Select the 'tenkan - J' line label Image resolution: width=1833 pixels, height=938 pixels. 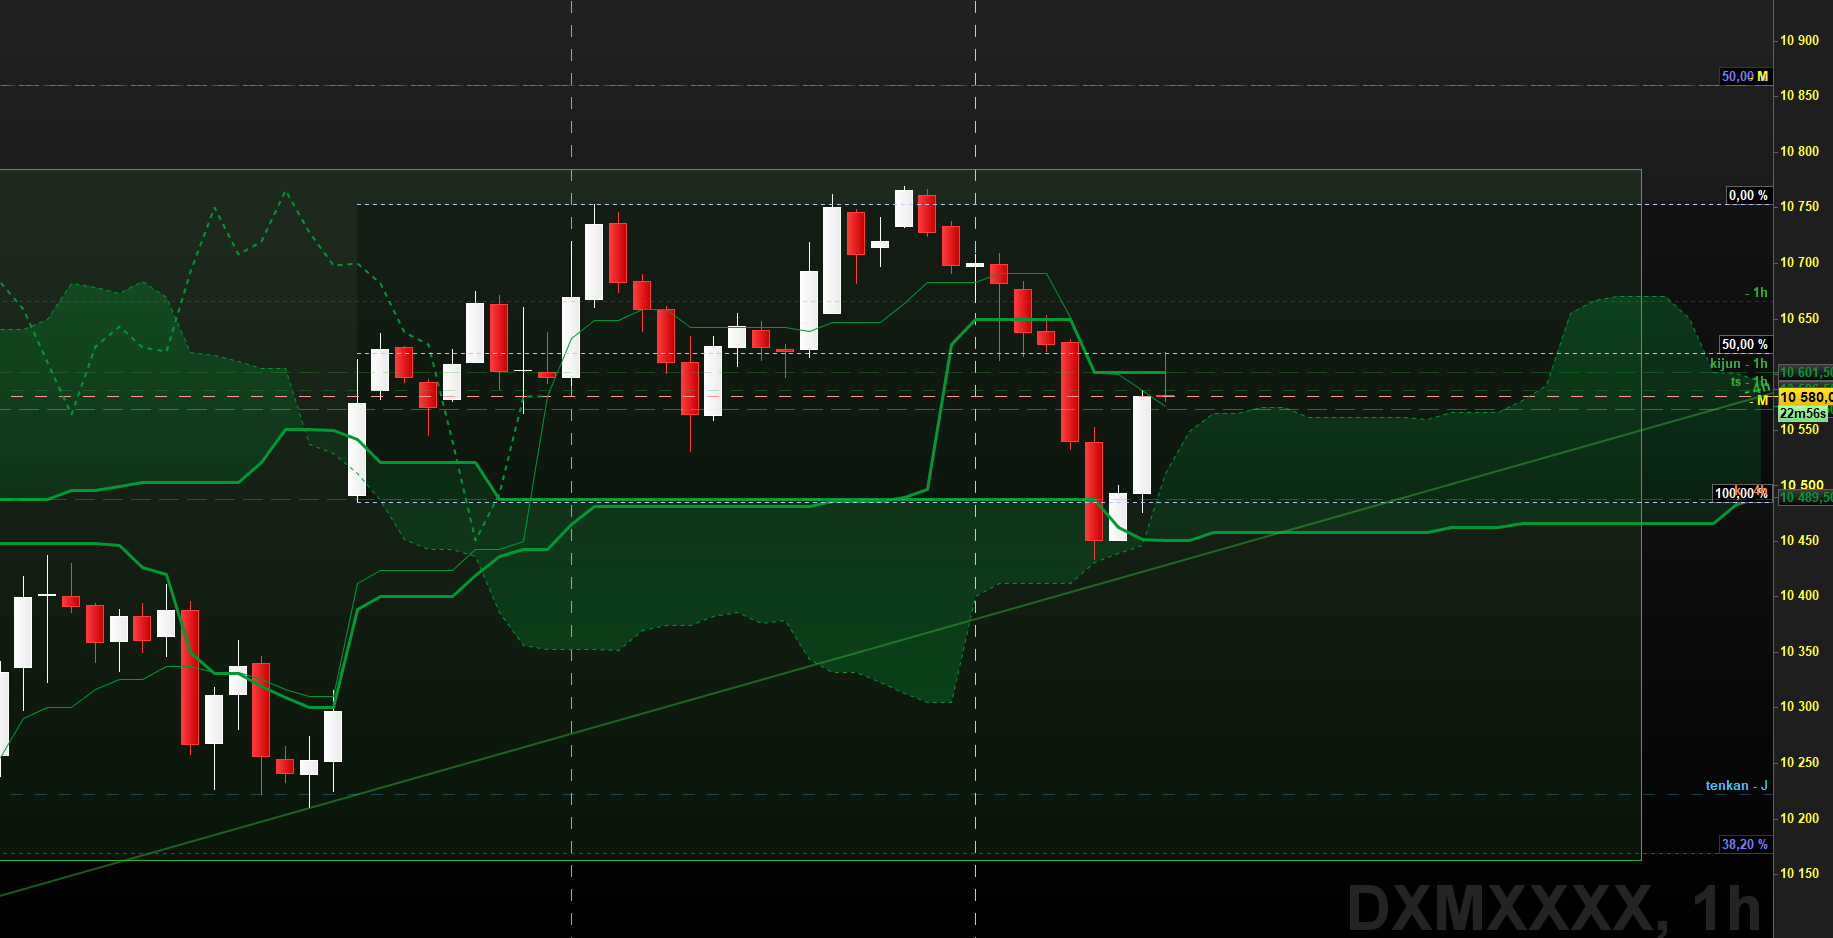tap(1736, 786)
